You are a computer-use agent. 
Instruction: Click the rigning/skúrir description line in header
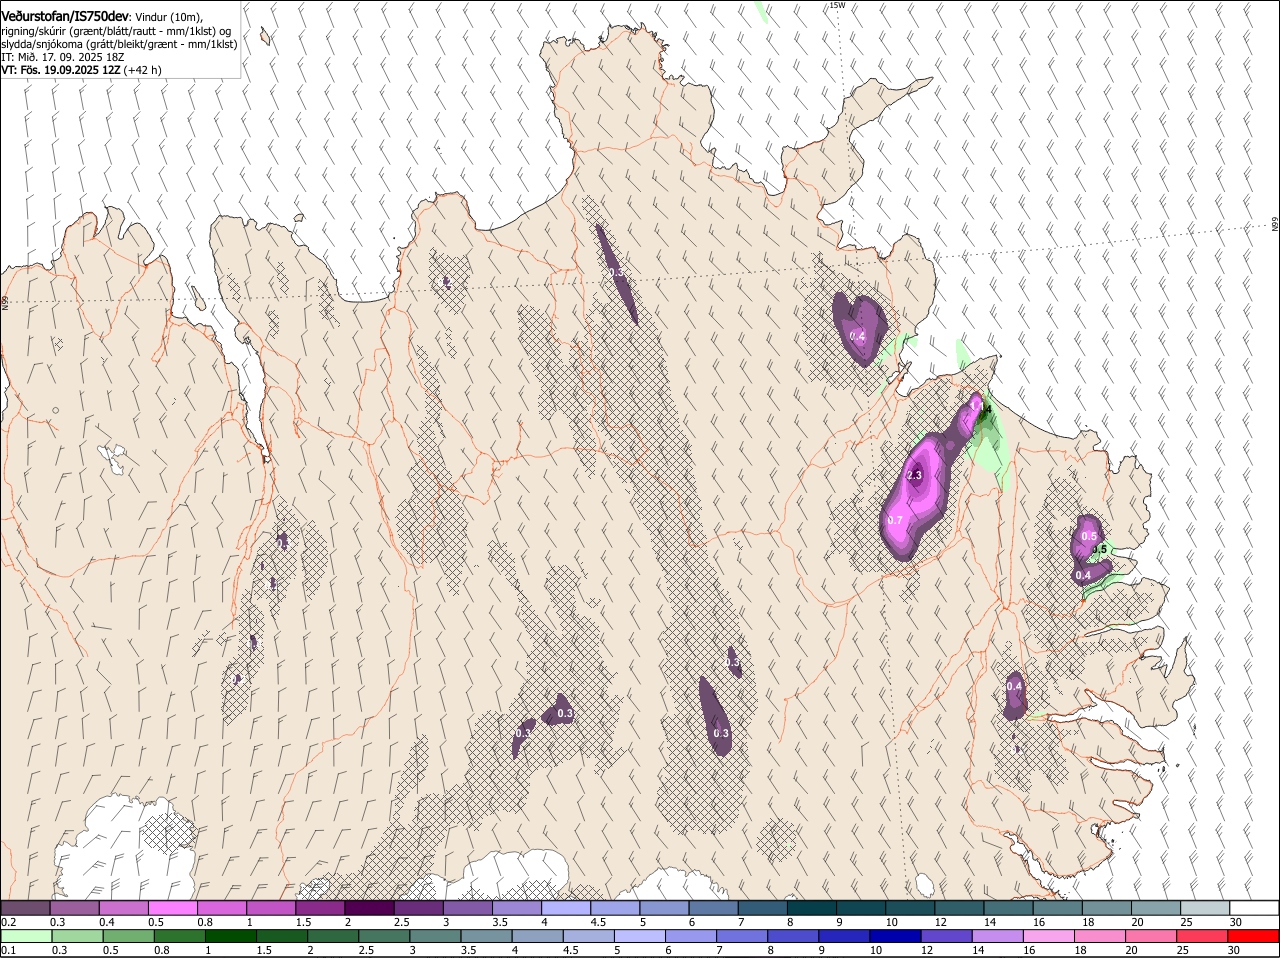116,31
